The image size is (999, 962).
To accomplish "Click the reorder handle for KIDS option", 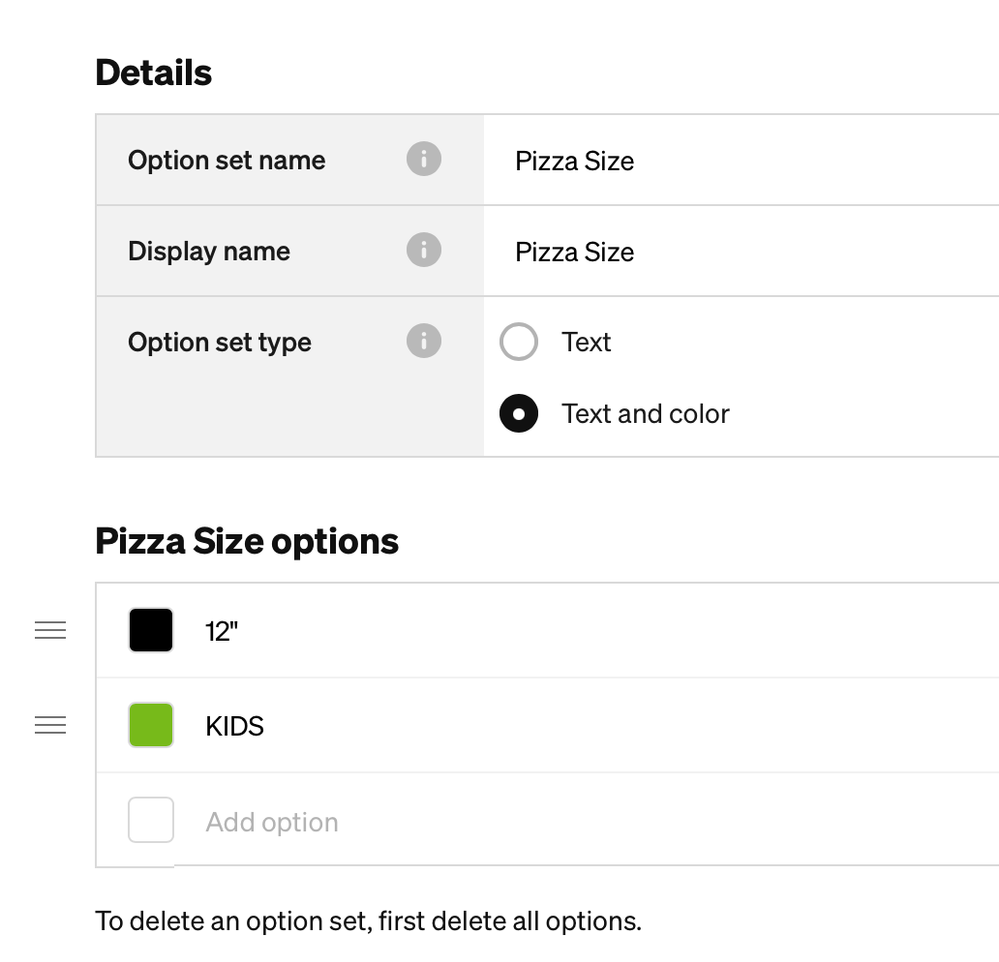I will (x=50, y=725).
